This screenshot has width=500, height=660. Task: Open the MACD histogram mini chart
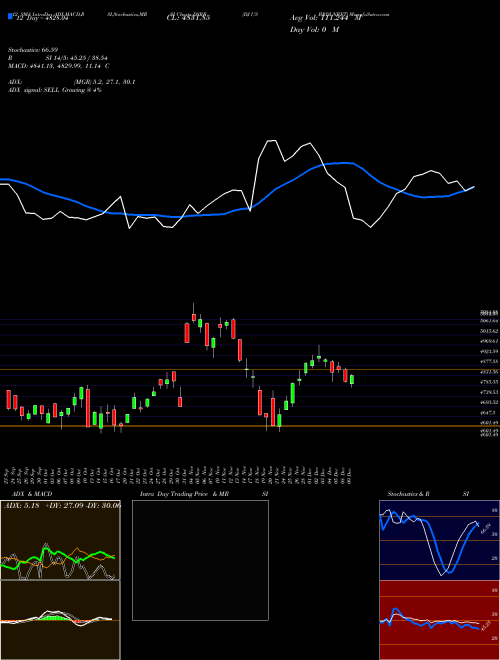tap(60, 620)
